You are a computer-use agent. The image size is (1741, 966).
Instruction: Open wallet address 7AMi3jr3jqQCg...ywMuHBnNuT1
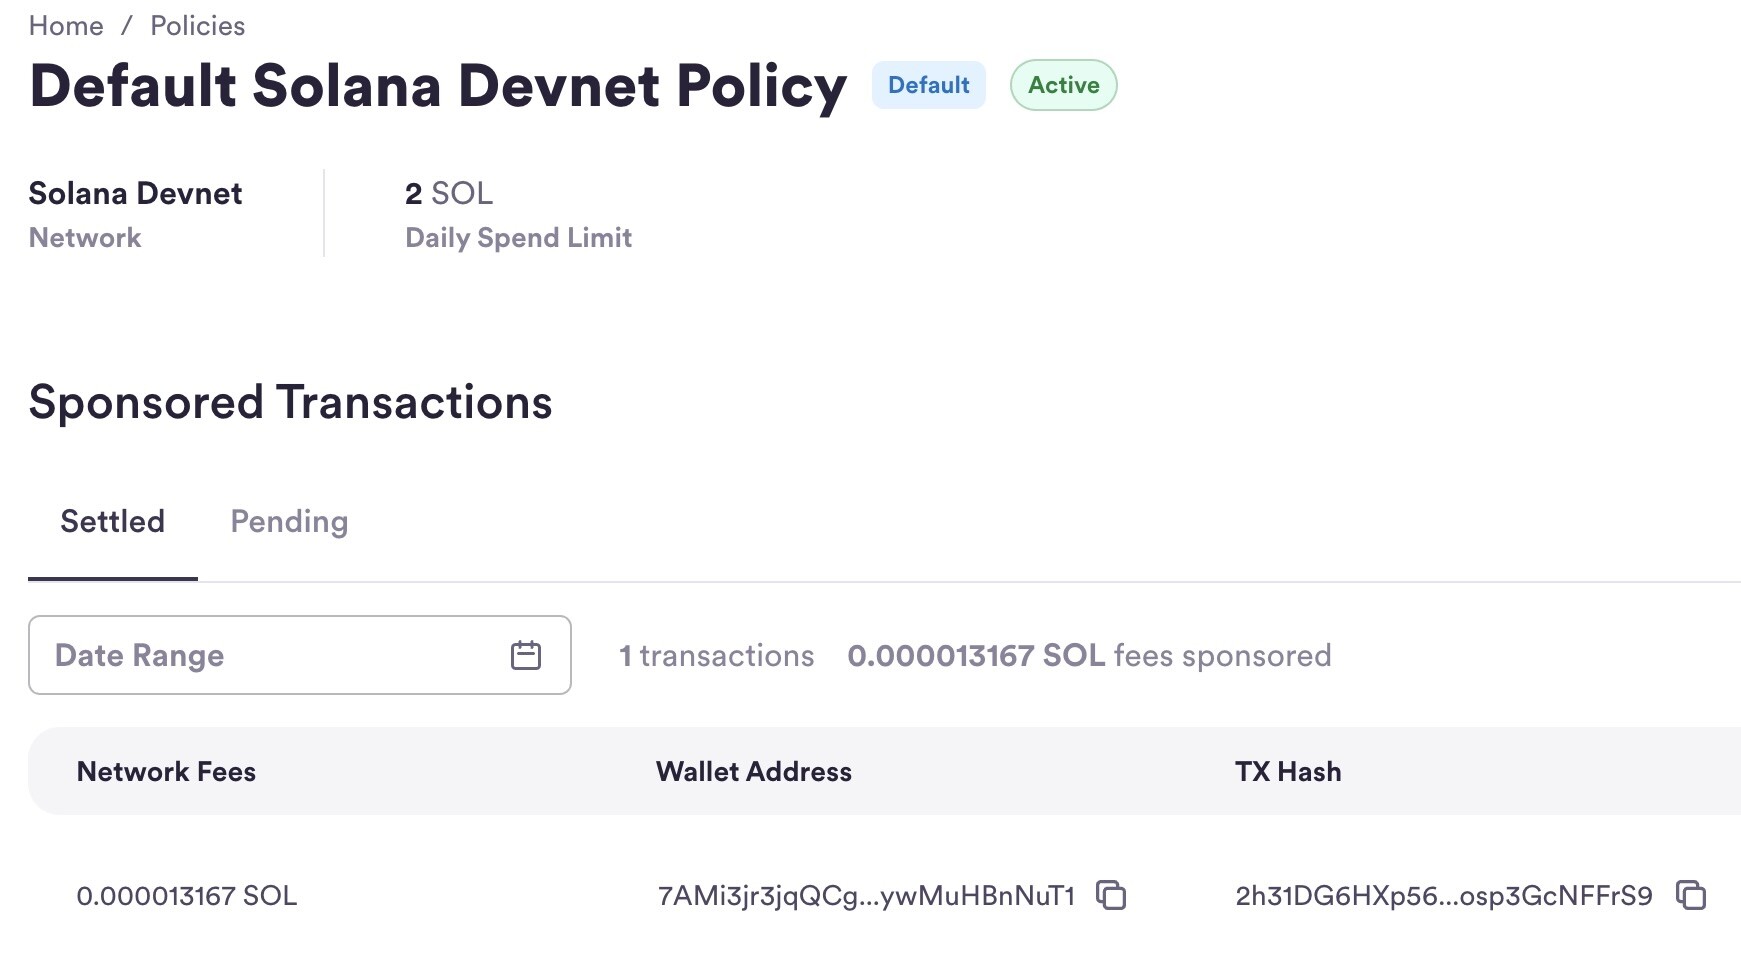(865, 895)
